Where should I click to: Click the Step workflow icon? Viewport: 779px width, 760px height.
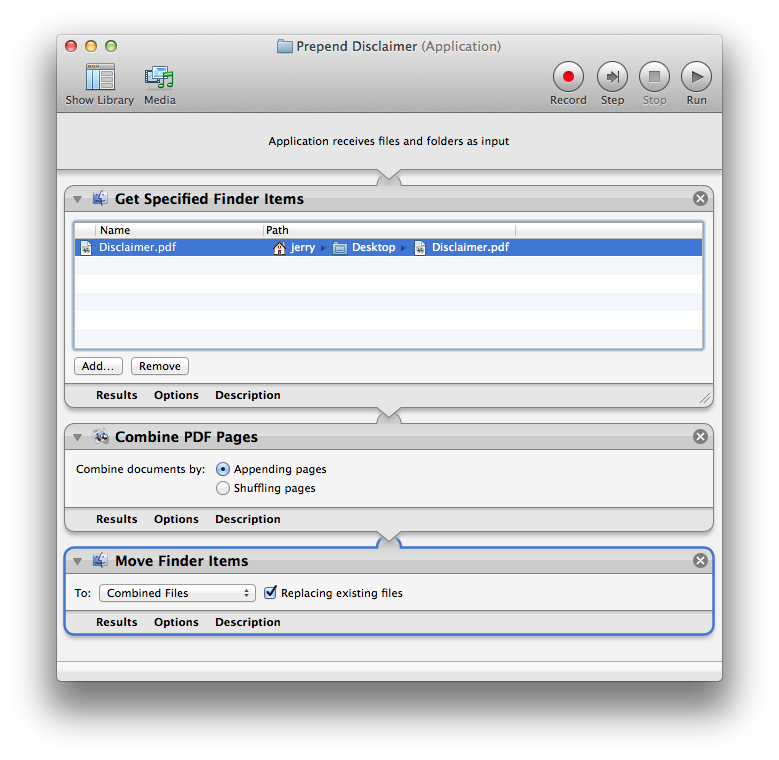click(612, 77)
